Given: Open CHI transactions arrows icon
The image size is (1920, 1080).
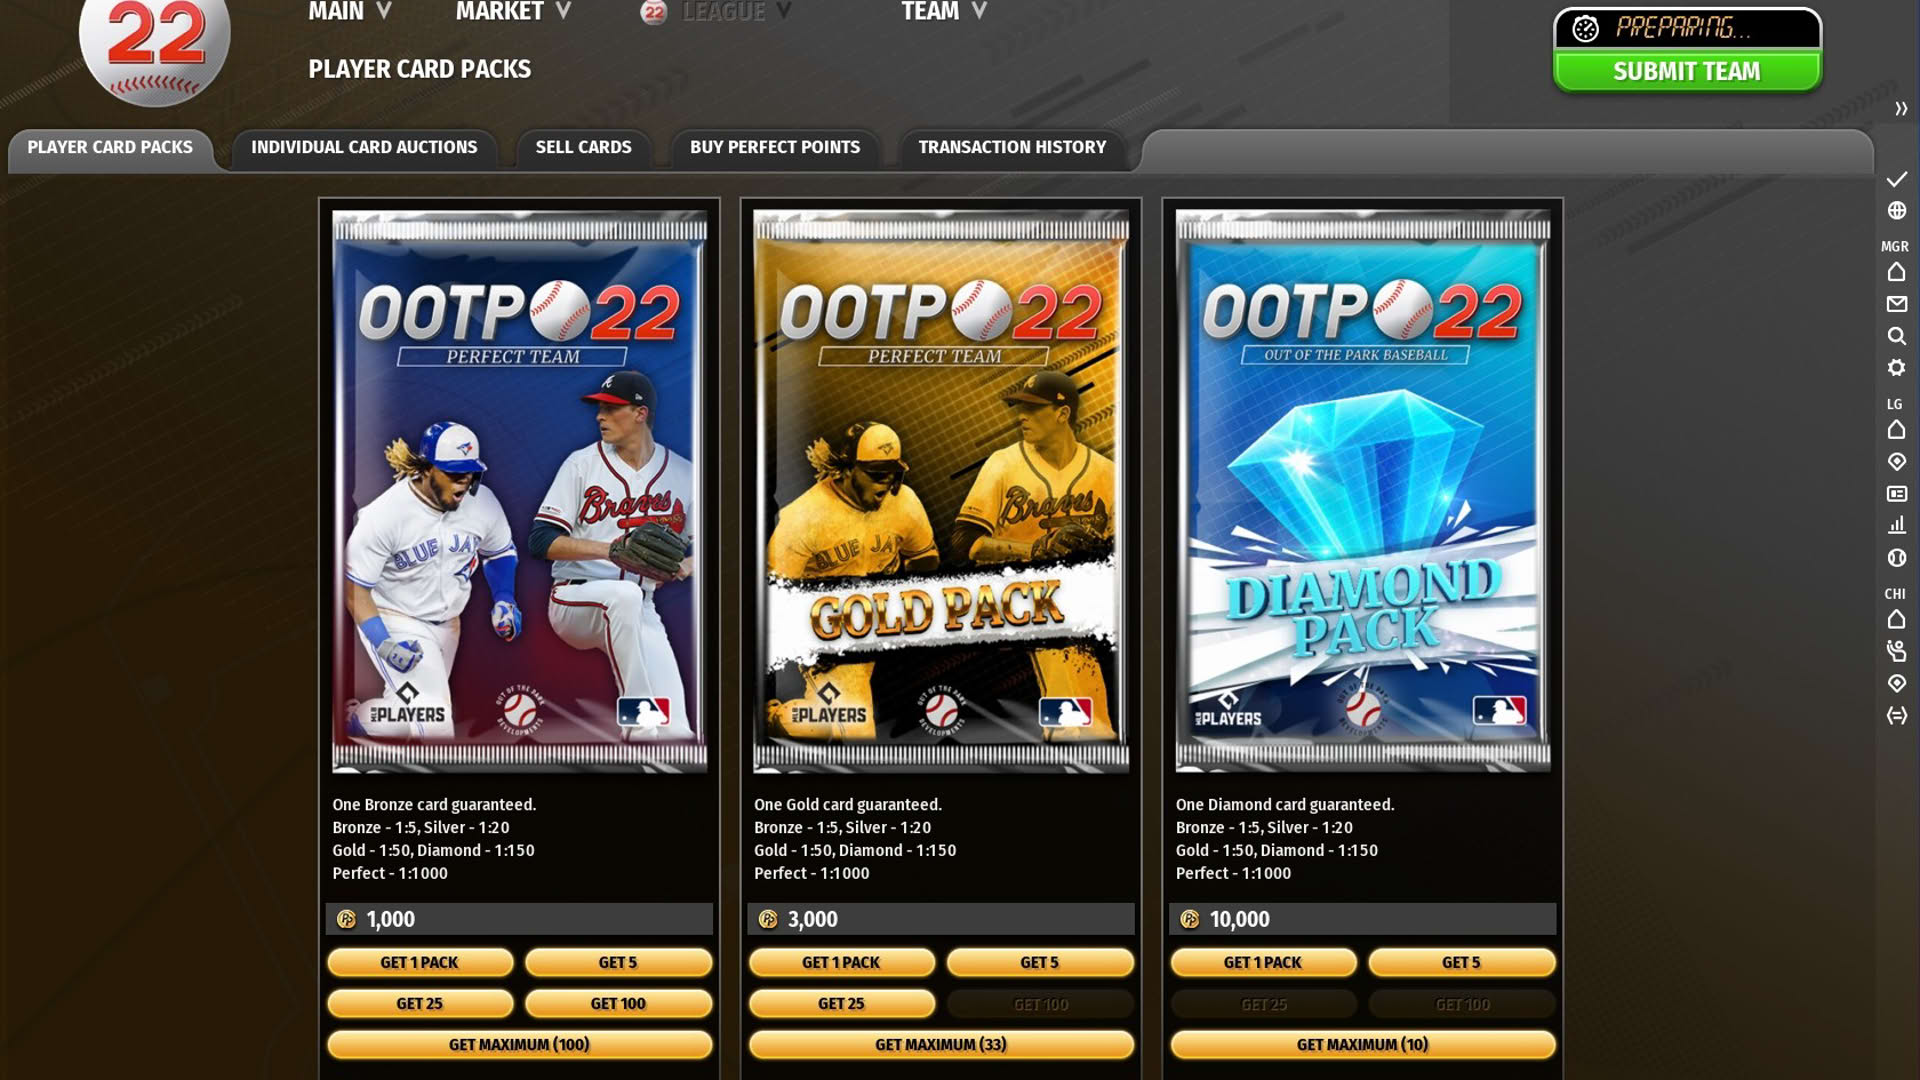Looking at the screenshot, I should (x=1897, y=715).
